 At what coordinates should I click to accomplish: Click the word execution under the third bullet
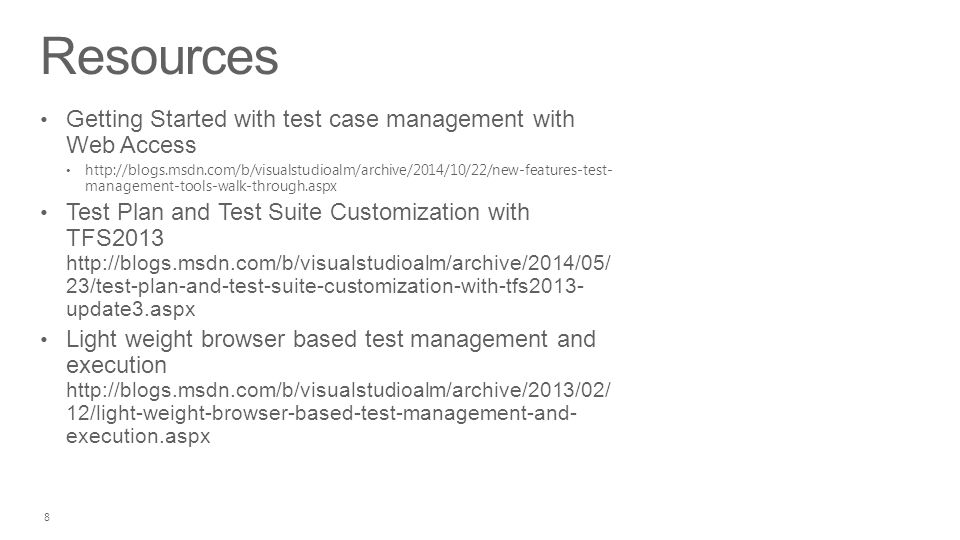(x=116, y=365)
